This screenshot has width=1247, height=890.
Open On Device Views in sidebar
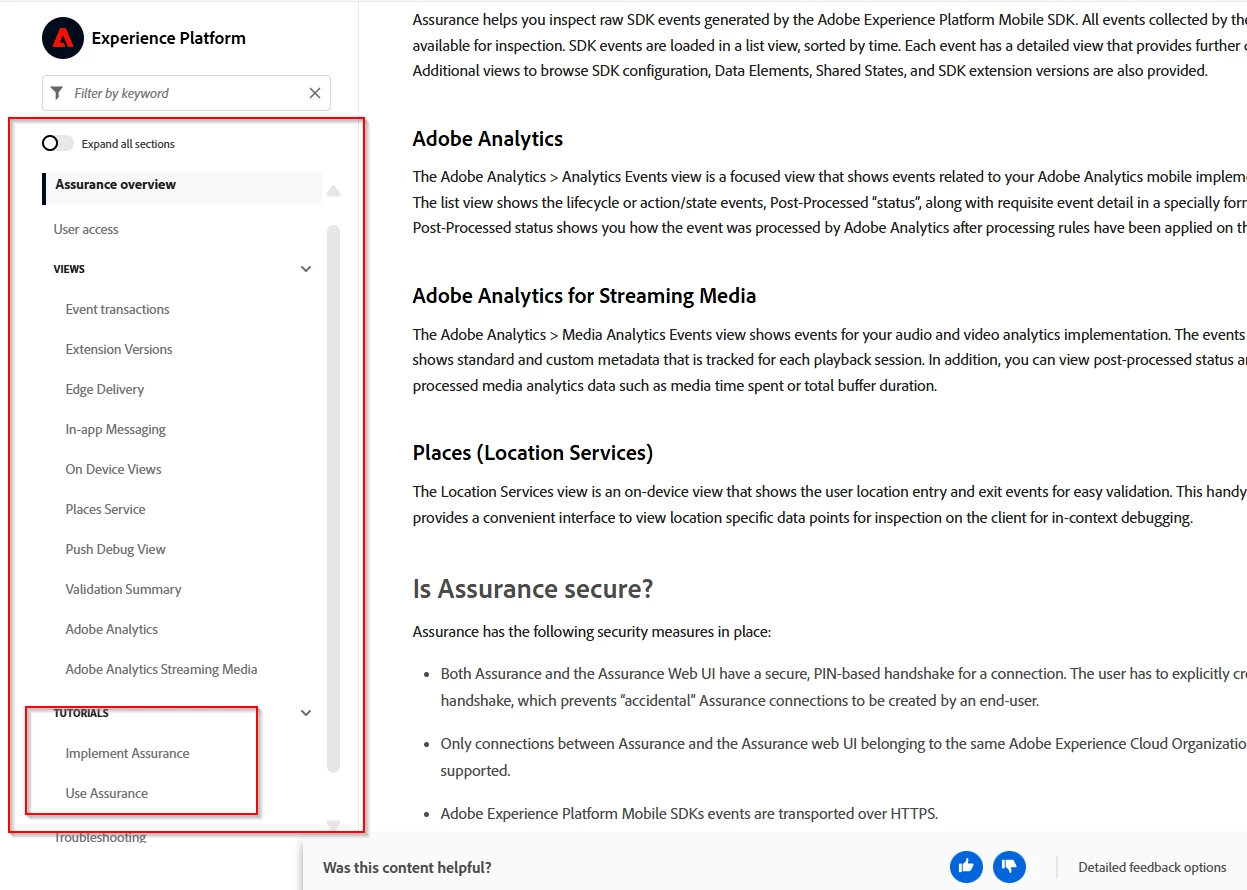click(x=113, y=469)
